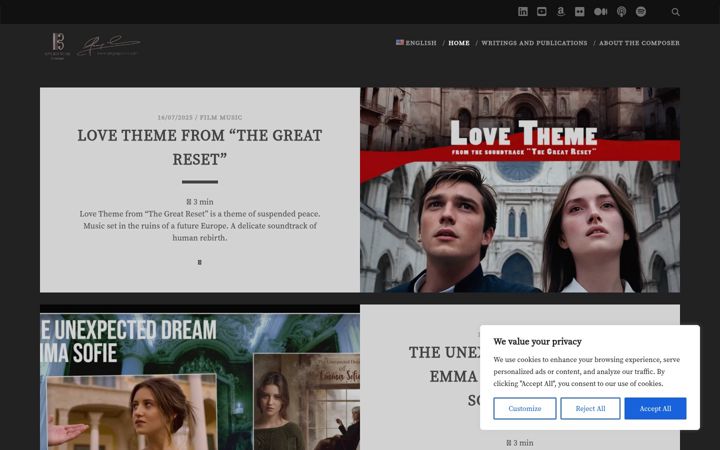
Task: Open the YouTube channel icon
Action: (x=542, y=12)
